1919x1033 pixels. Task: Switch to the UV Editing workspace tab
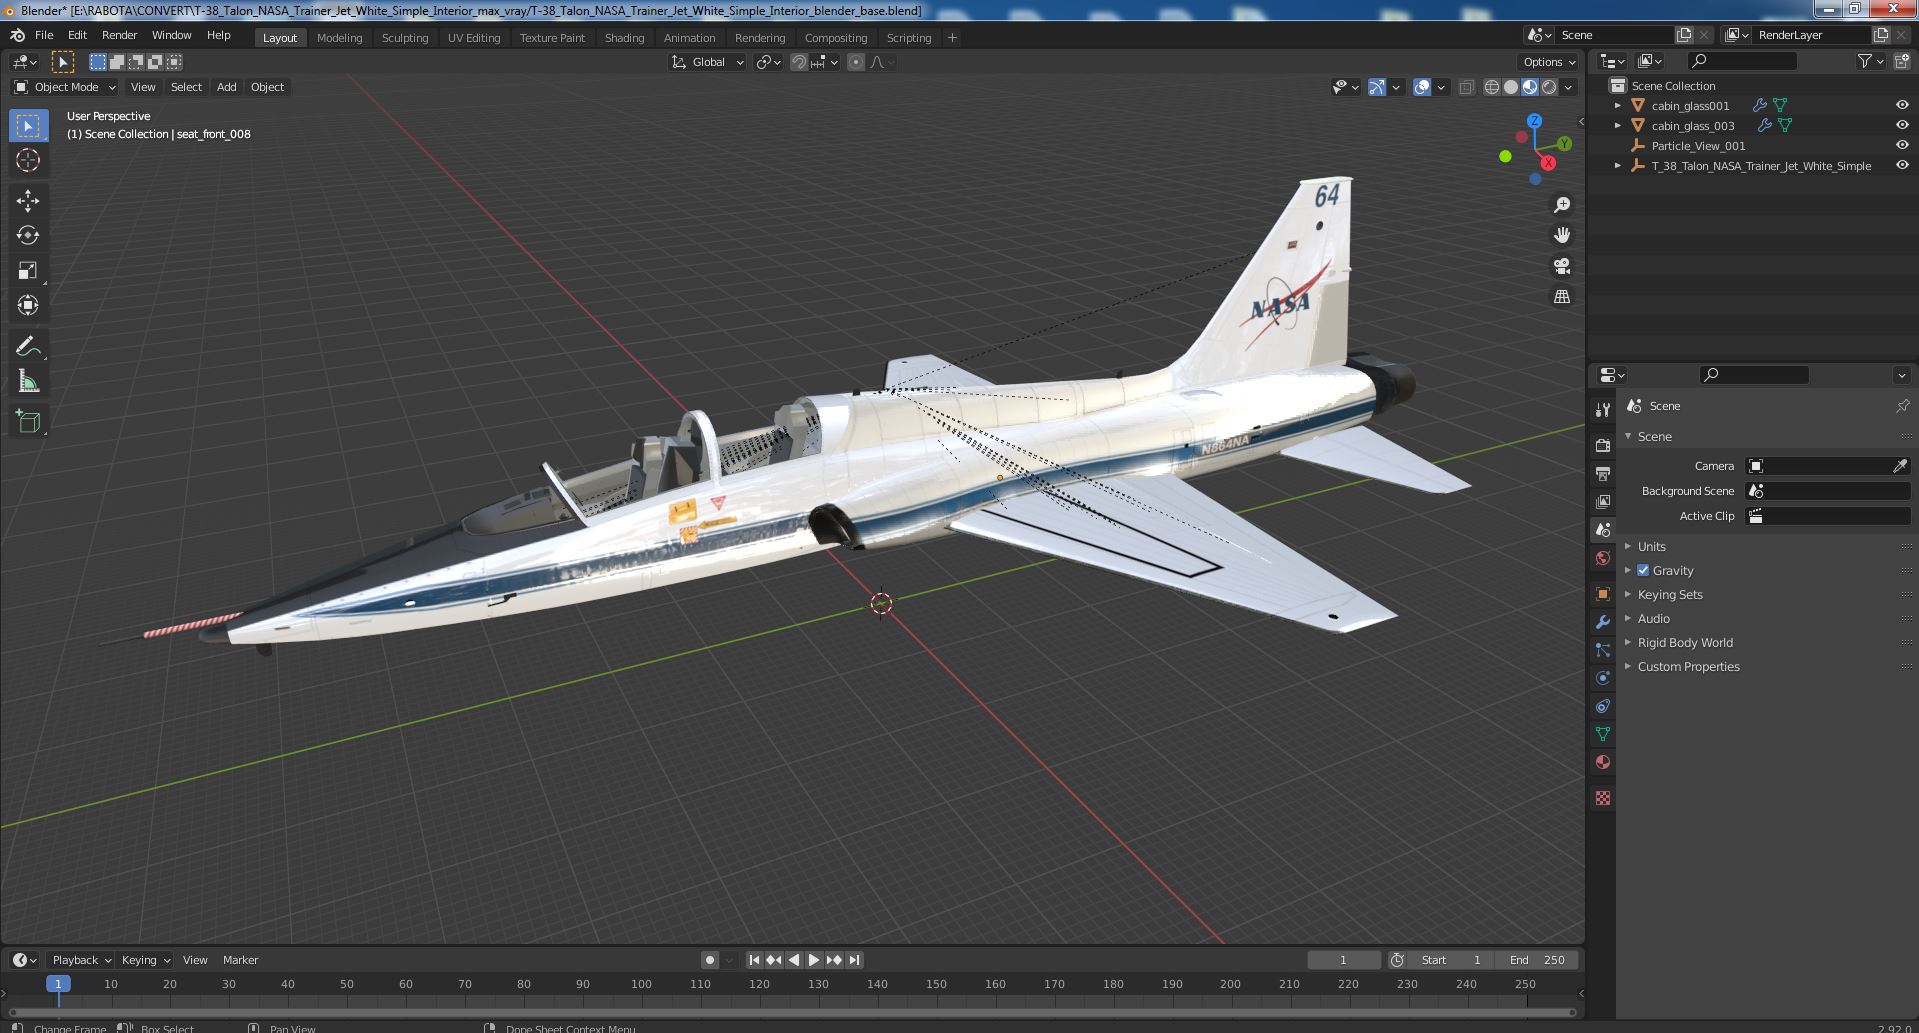(474, 38)
